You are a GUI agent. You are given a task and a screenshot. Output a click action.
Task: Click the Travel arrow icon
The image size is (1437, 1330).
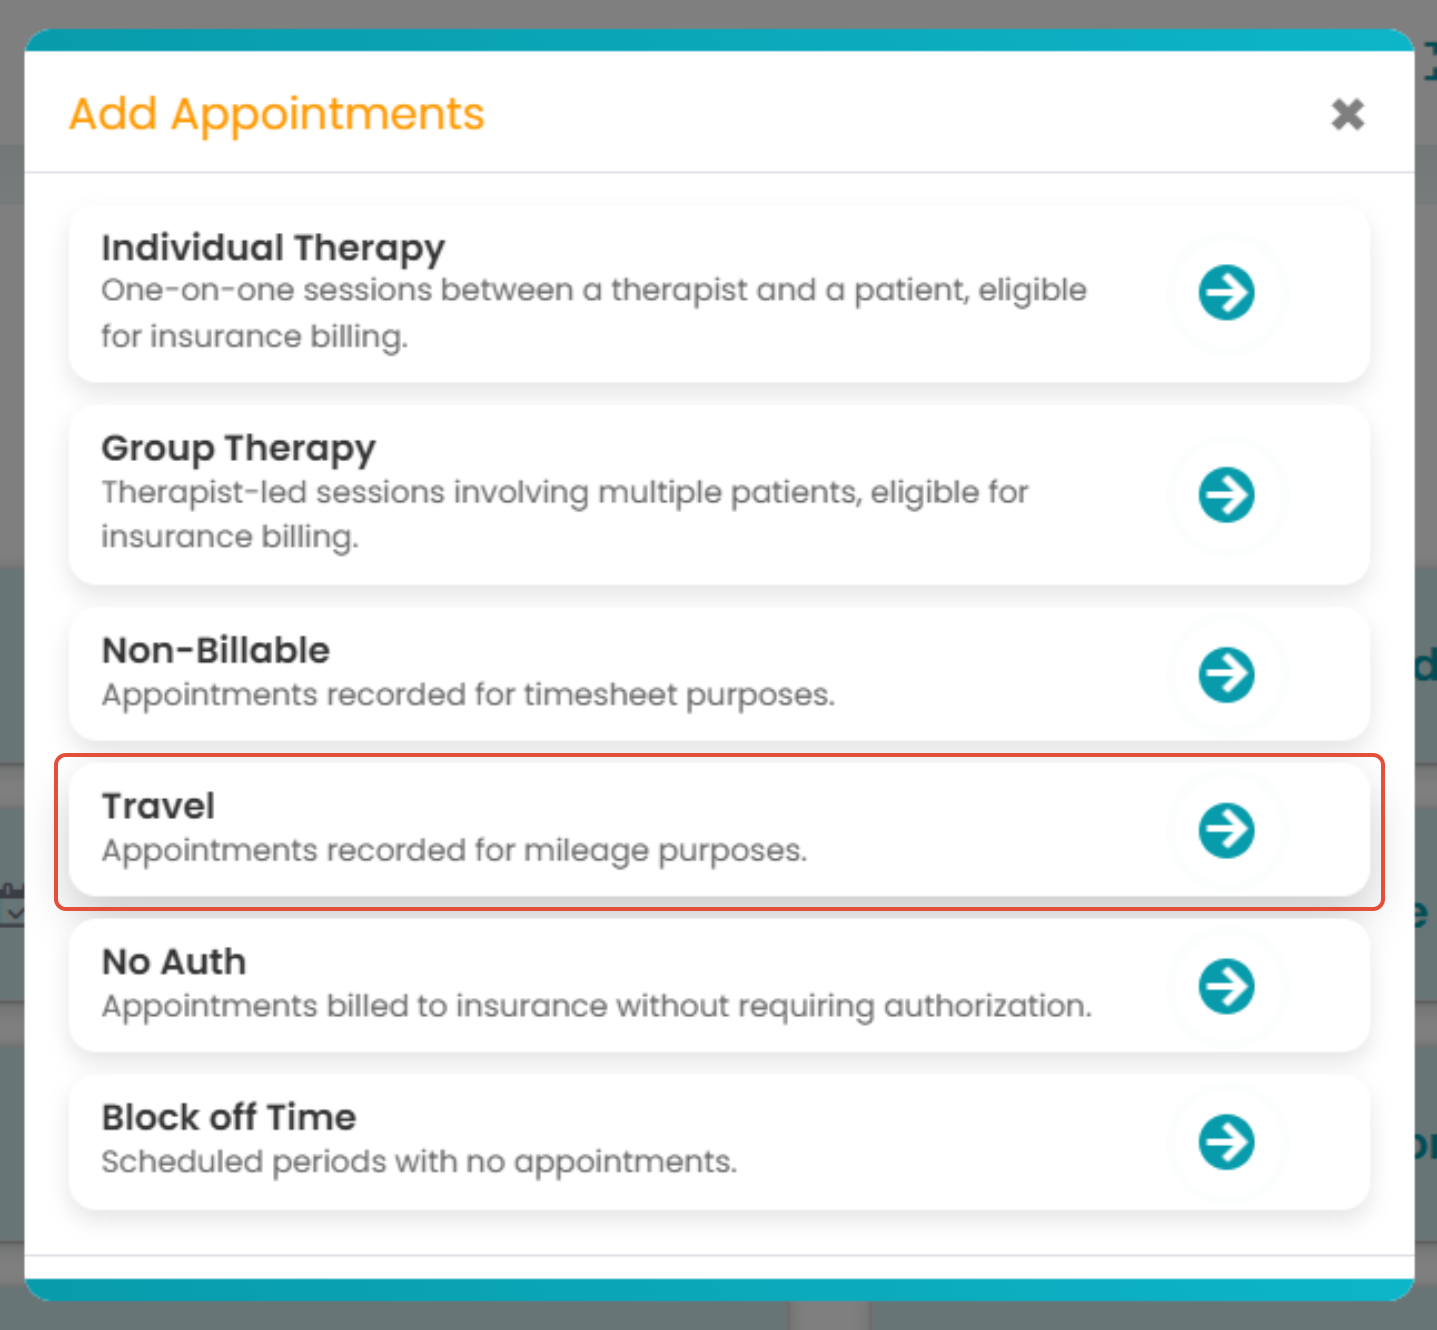(1226, 830)
